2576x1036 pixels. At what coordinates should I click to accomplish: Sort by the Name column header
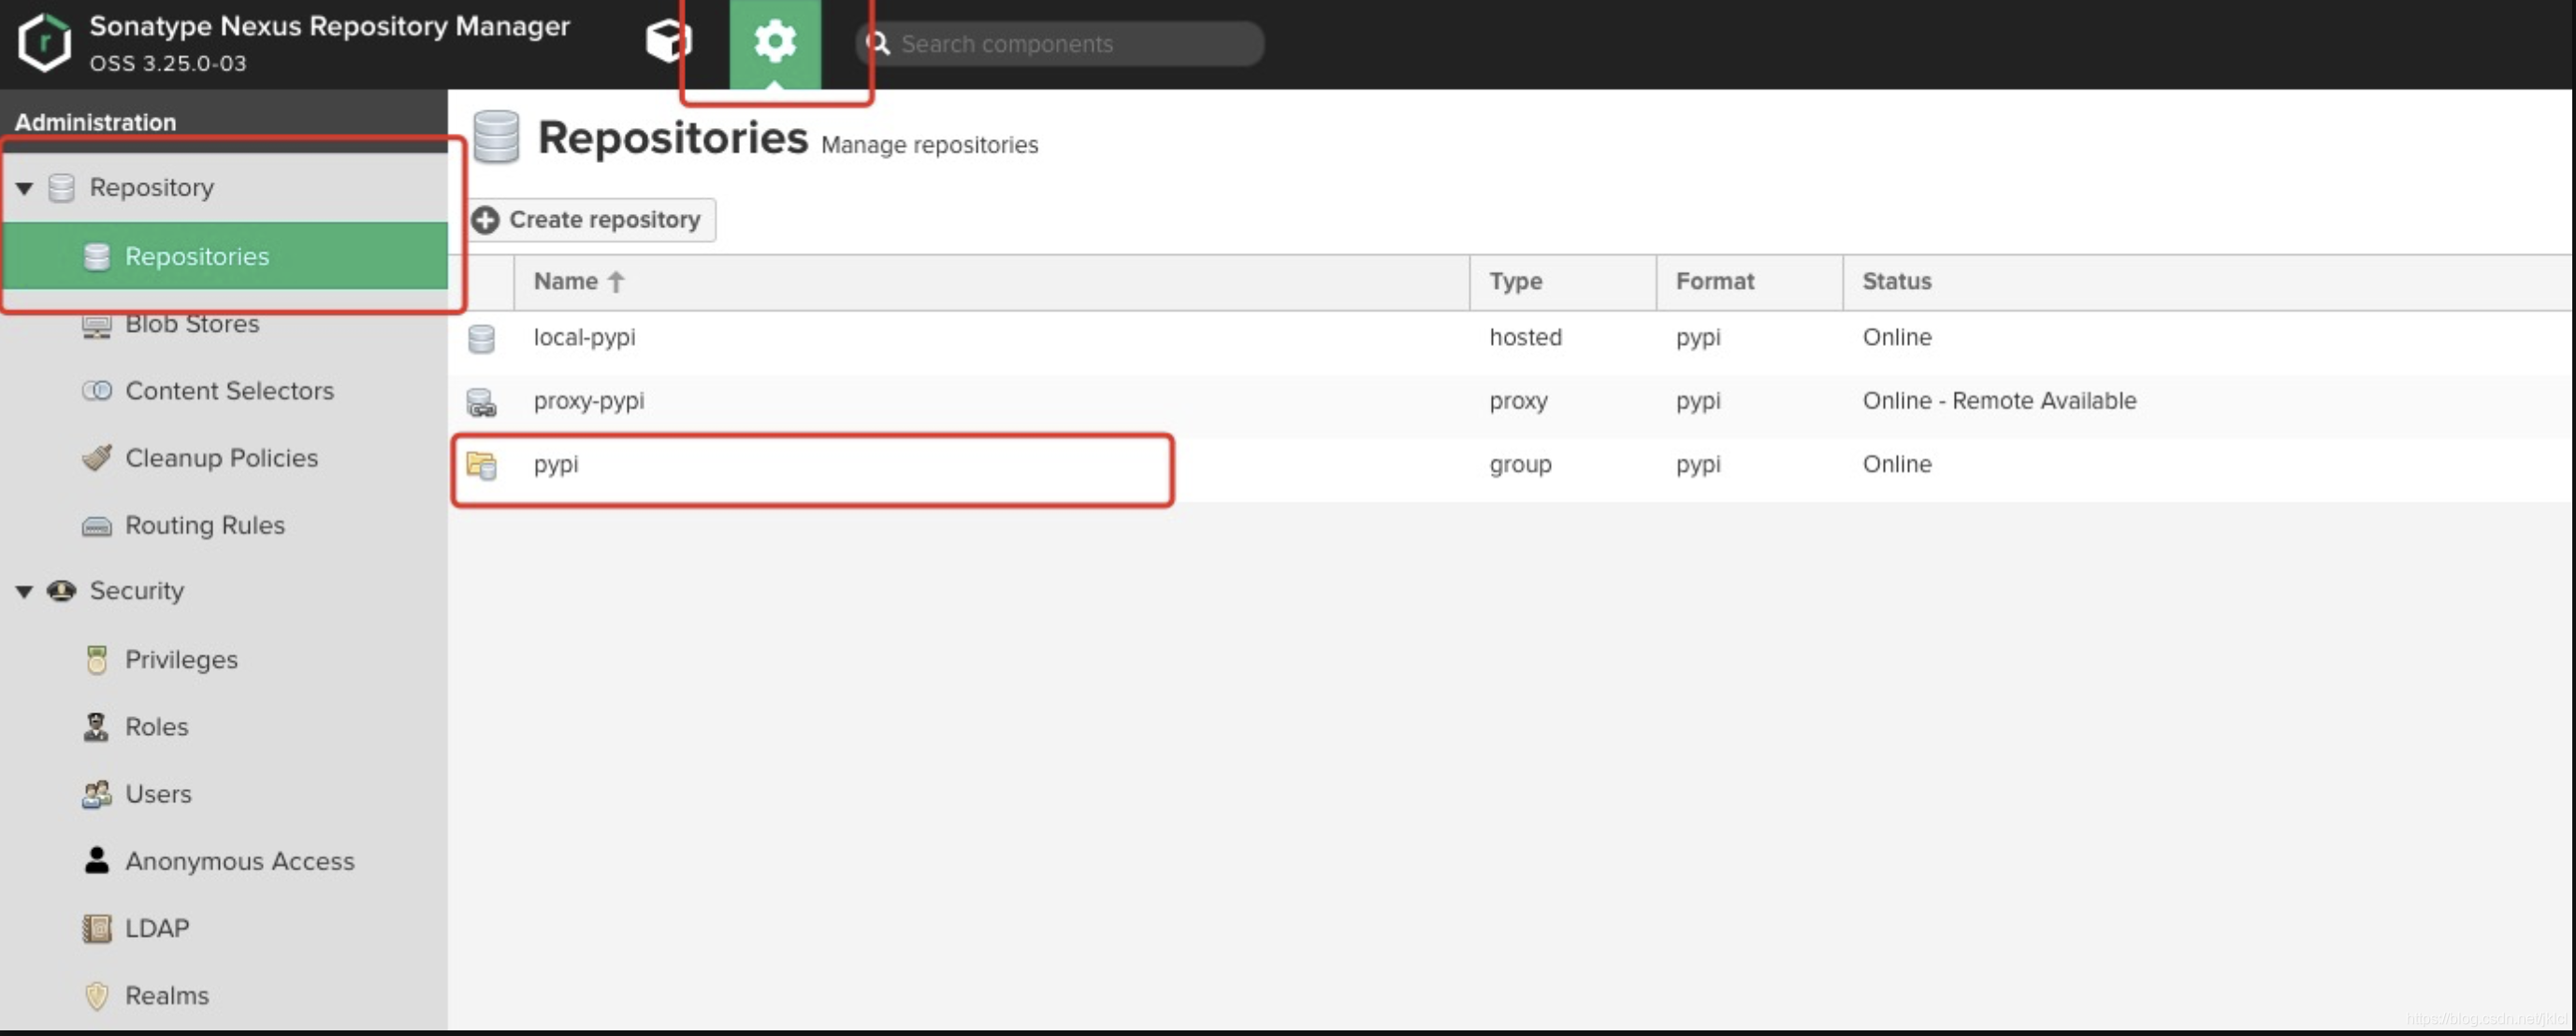point(566,282)
